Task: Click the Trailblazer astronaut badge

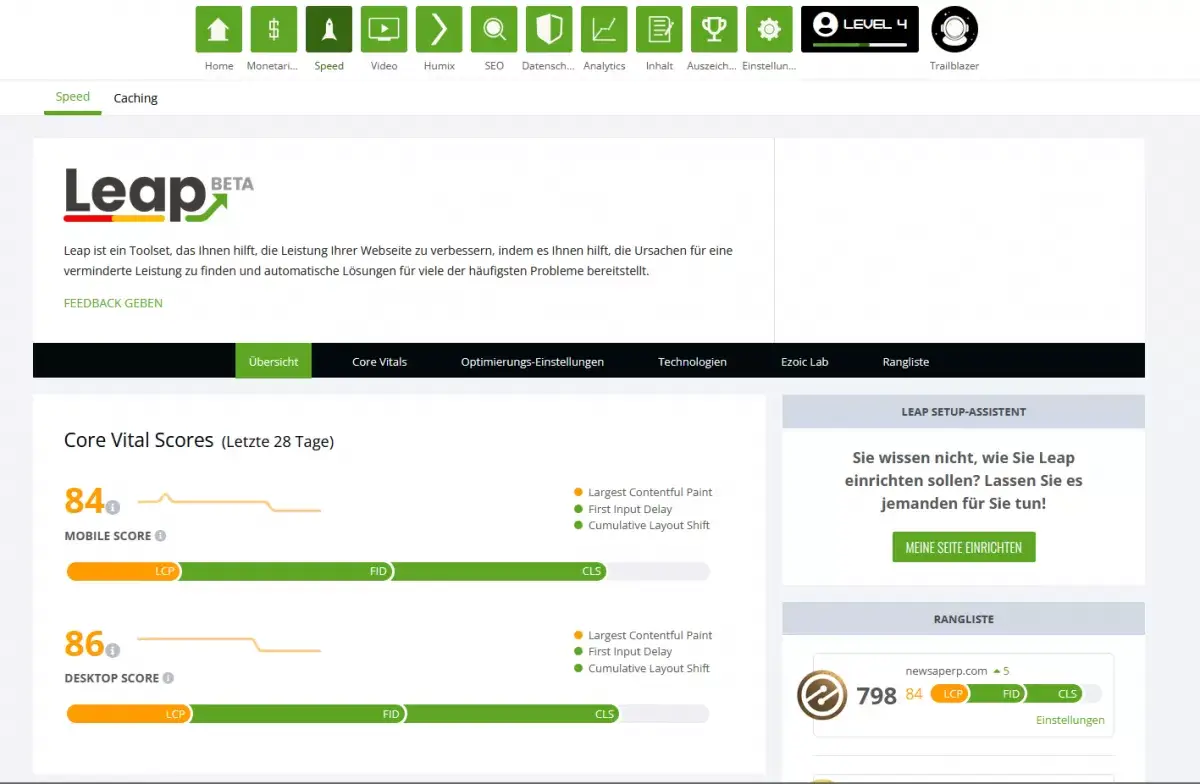Action: click(x=954, y=30)
